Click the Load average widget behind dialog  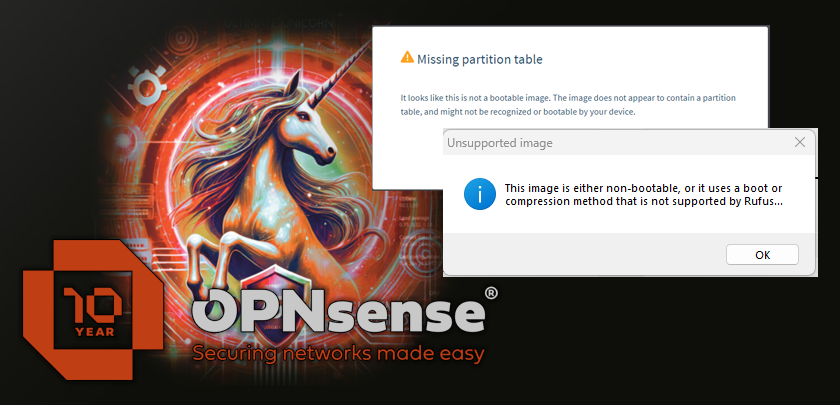pyautogui.click(x=413, y=221)
